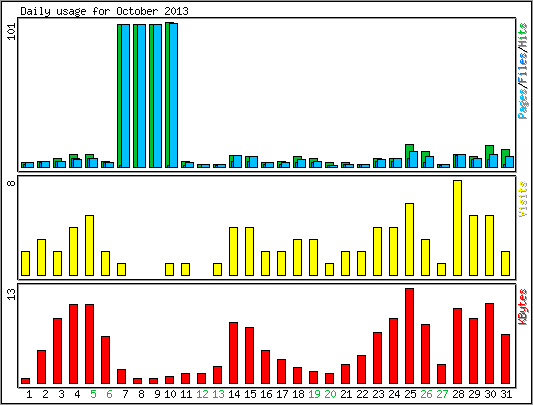This screenshot has height=405, width=533.
Task: Click day label "31" on the bottom axis
Action: [506, 394]
